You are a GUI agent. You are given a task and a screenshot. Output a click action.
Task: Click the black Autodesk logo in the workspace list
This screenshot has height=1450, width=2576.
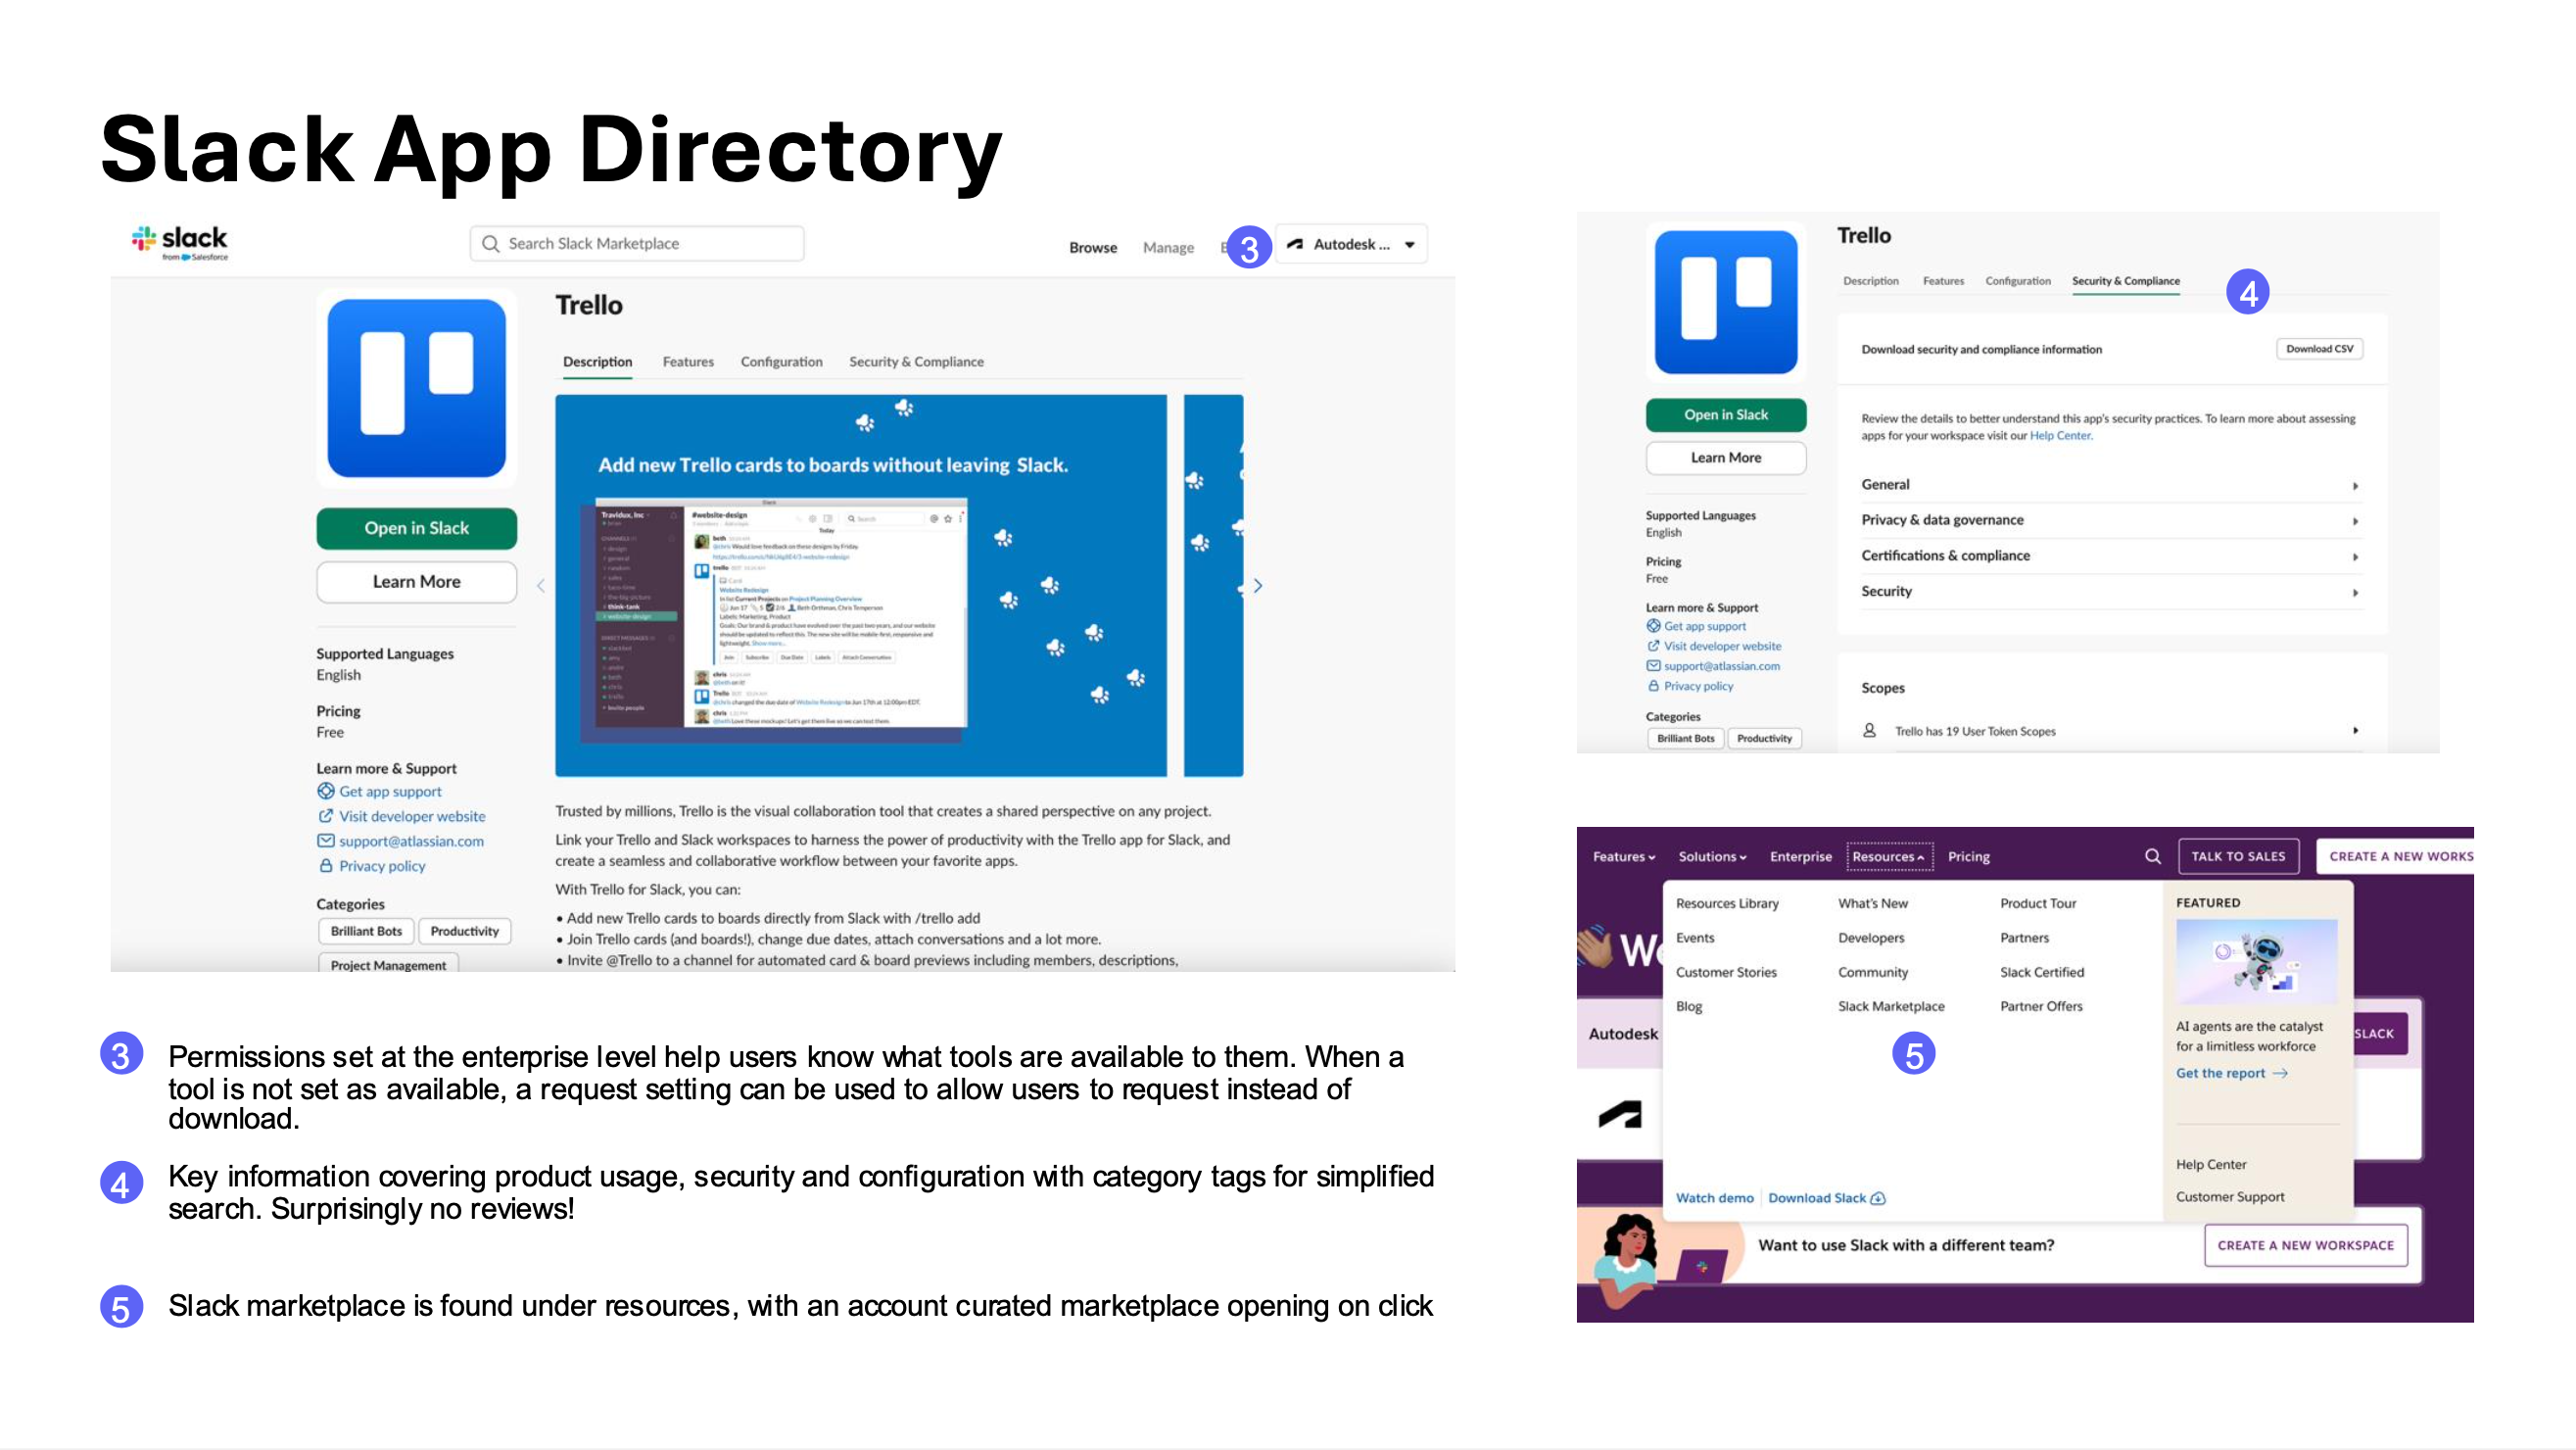[x=1620, y=1114]
